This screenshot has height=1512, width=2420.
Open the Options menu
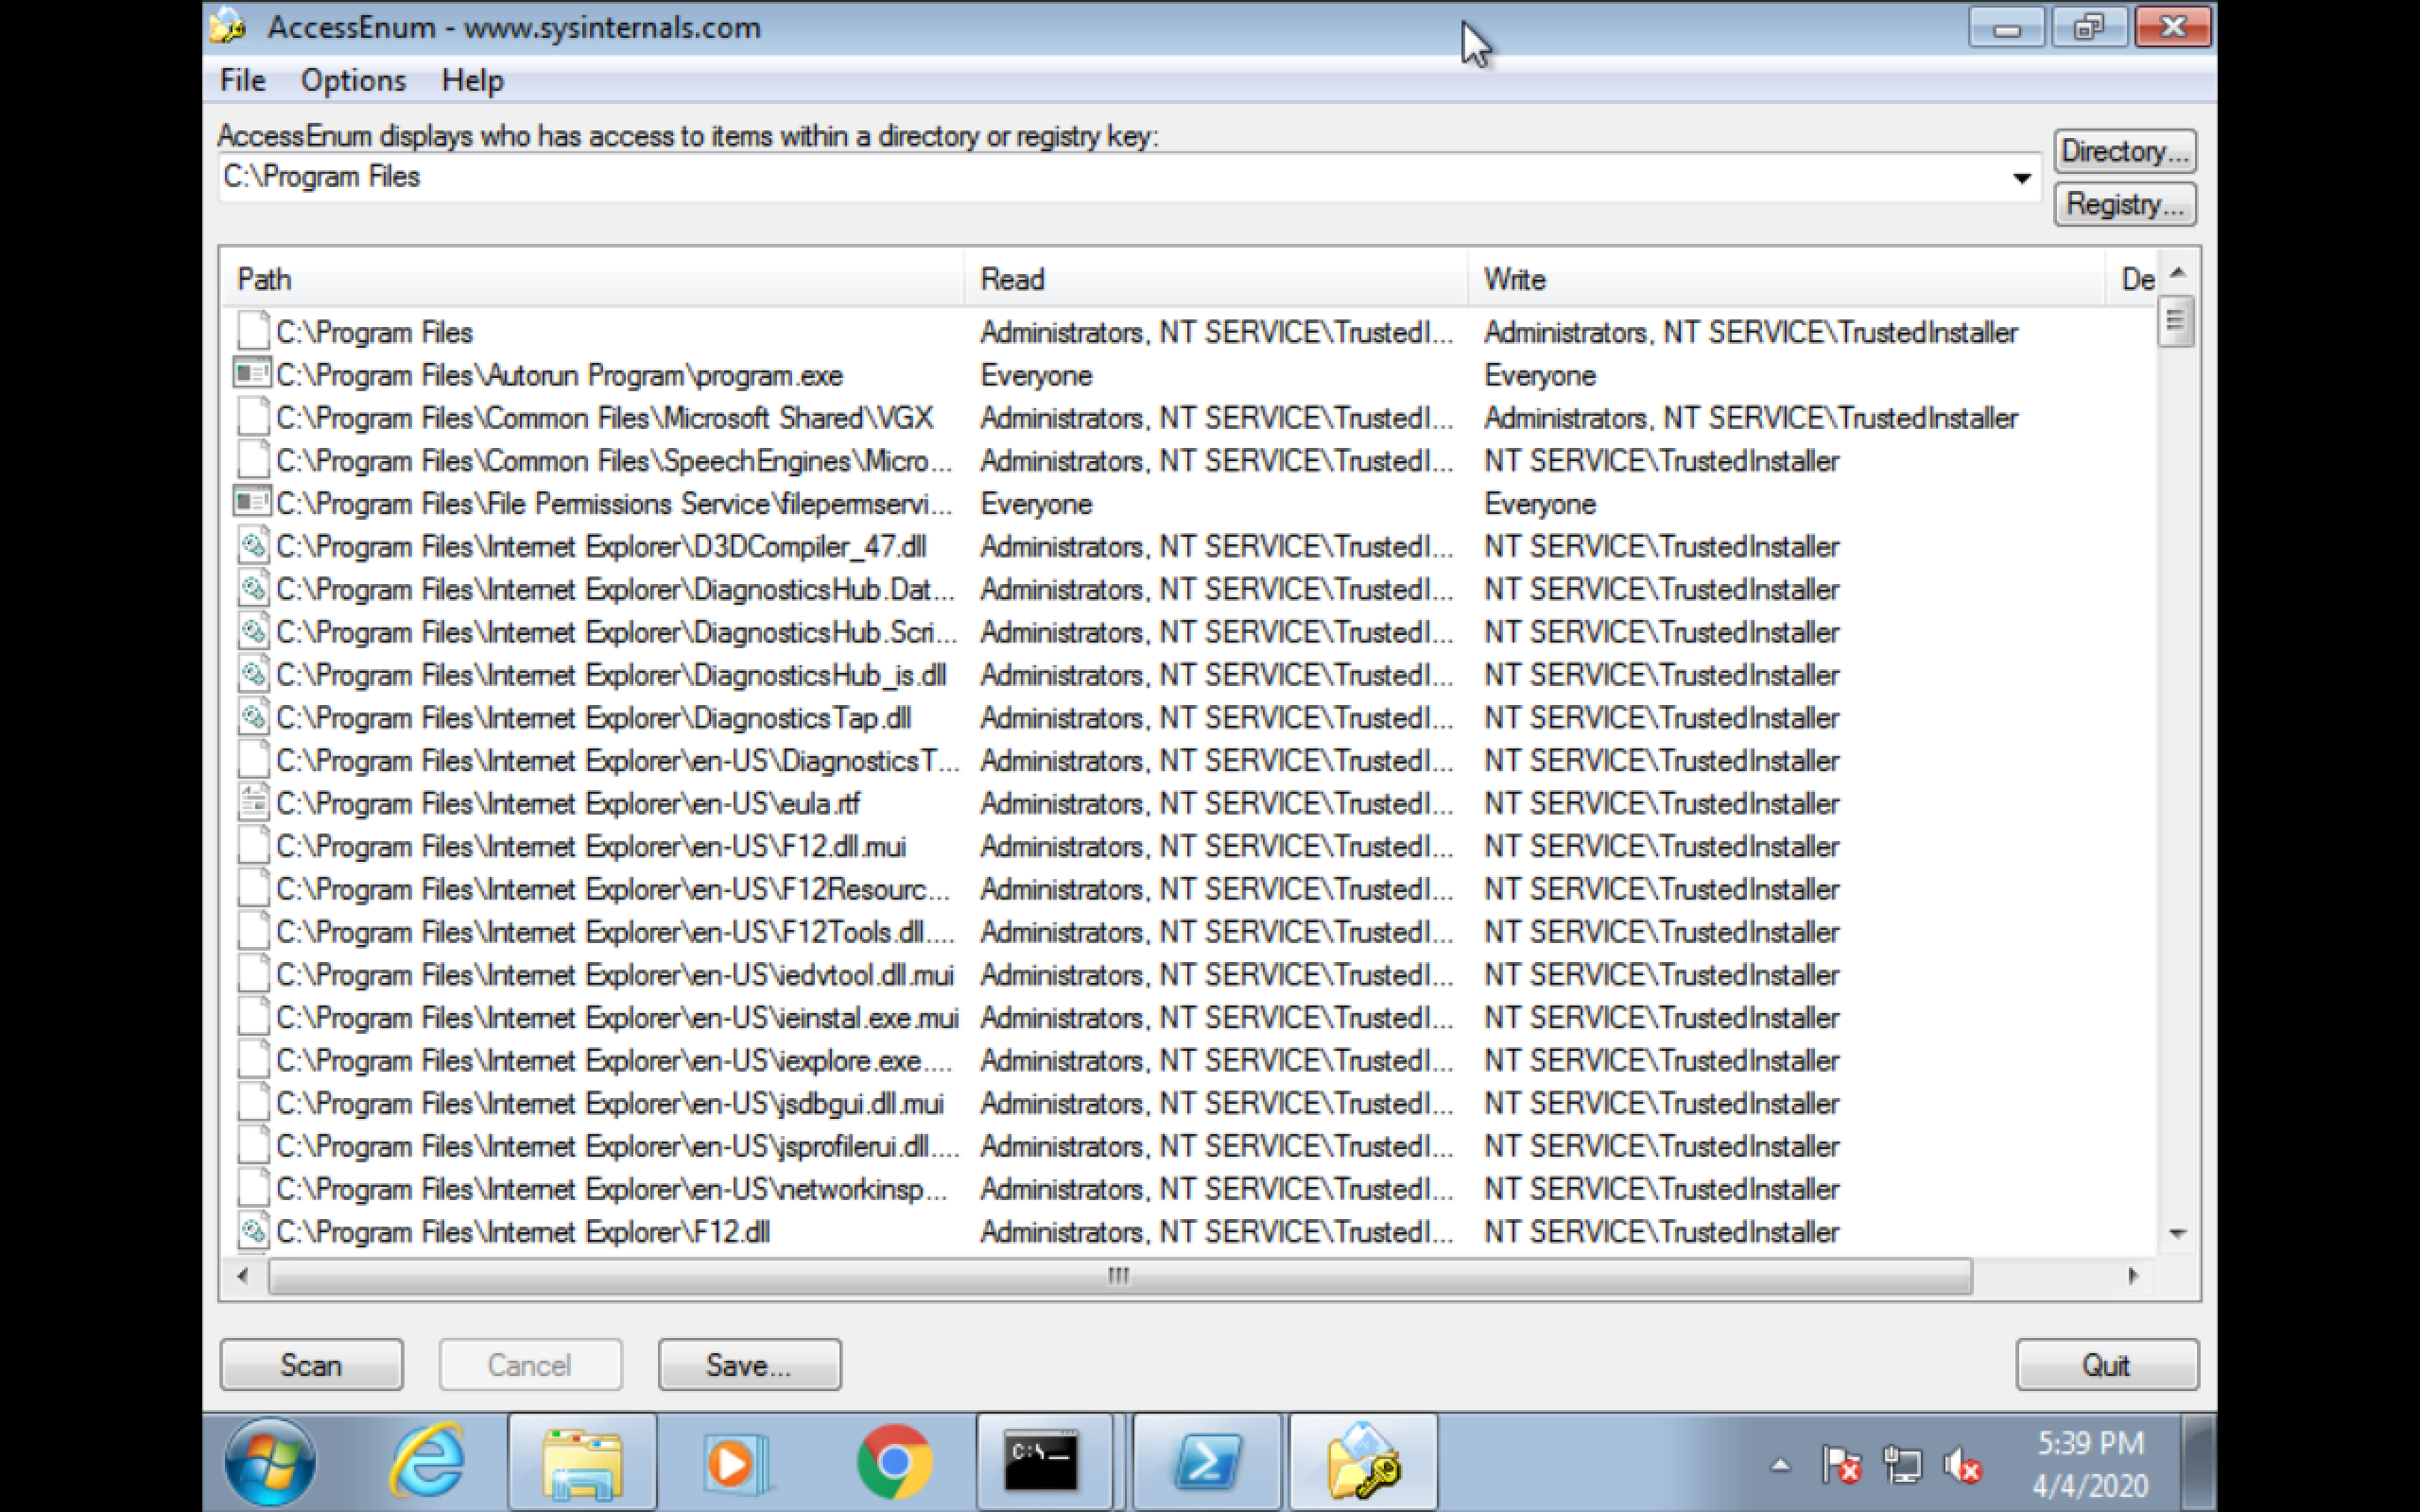[x=353, y=80]
